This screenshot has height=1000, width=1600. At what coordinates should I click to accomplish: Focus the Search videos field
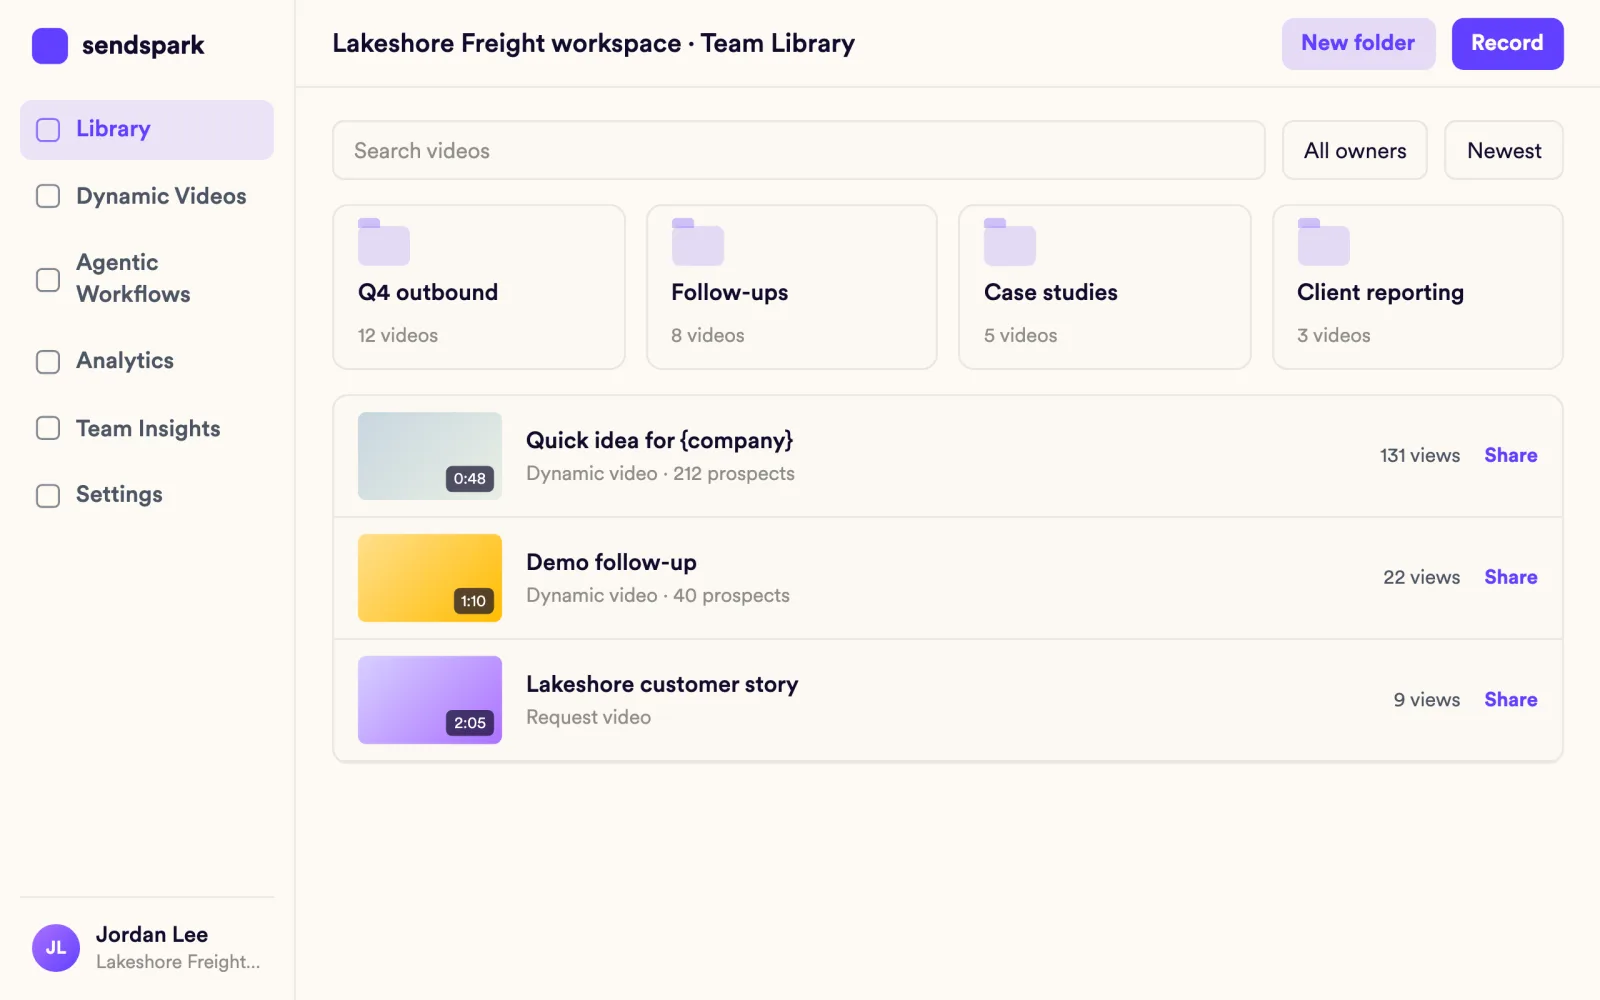click(x=798, y=151)
